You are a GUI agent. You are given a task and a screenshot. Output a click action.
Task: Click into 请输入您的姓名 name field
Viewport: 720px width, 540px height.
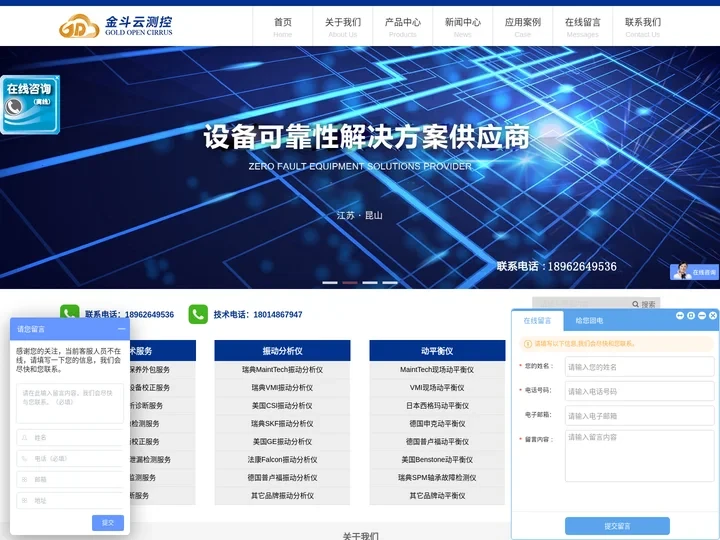point(640,367)
